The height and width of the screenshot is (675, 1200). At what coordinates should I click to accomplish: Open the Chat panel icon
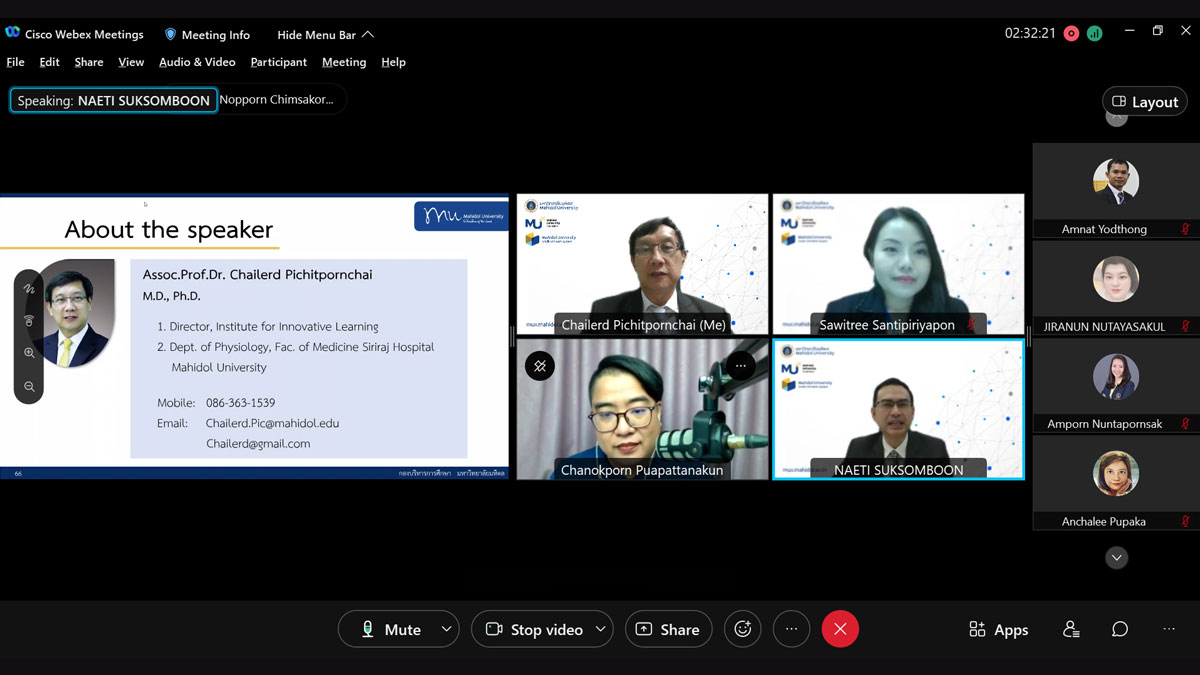click(x=1120, y=629)
